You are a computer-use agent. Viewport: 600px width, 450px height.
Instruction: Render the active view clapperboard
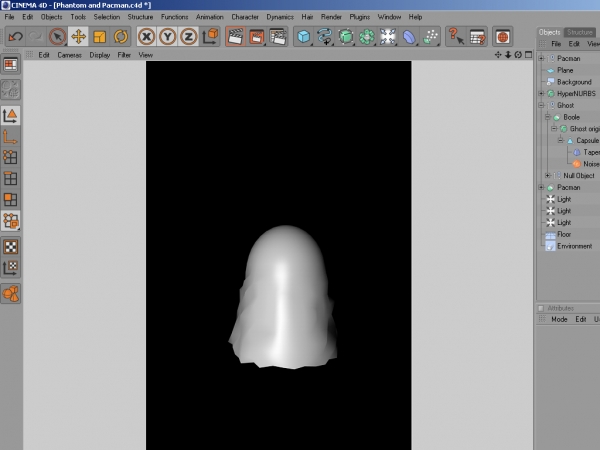click(235, 37)
